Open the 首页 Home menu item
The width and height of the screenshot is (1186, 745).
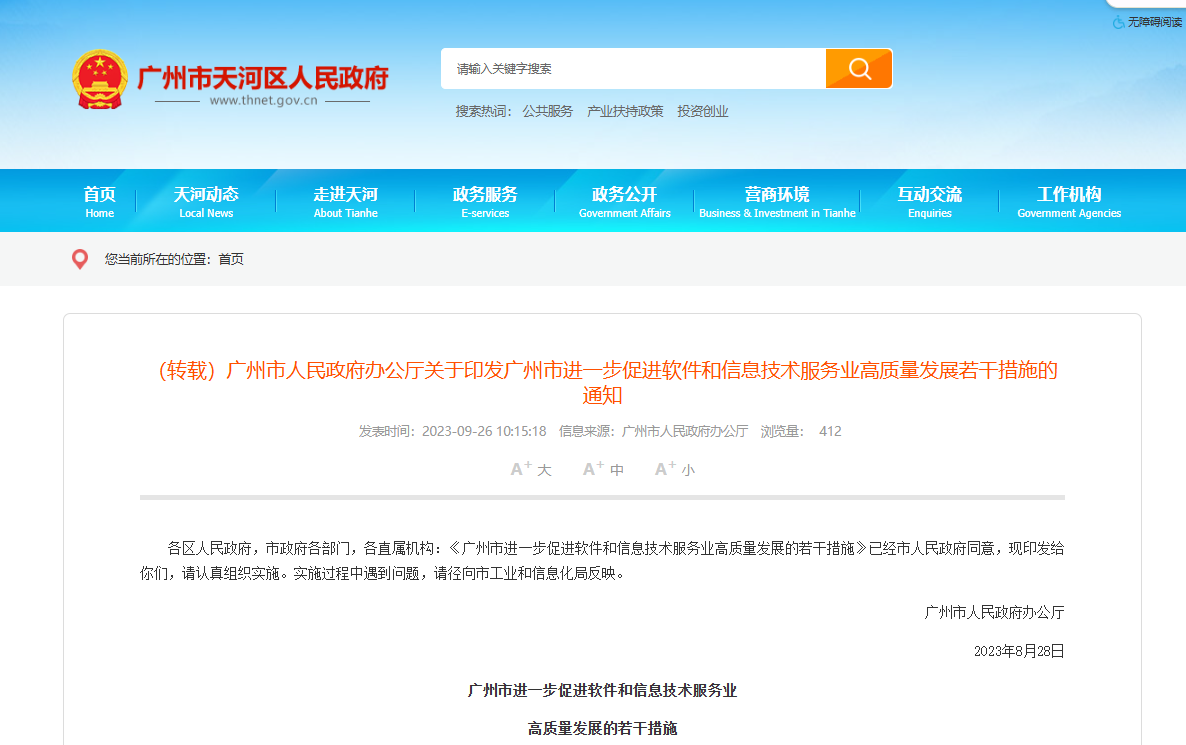[99, 200]
